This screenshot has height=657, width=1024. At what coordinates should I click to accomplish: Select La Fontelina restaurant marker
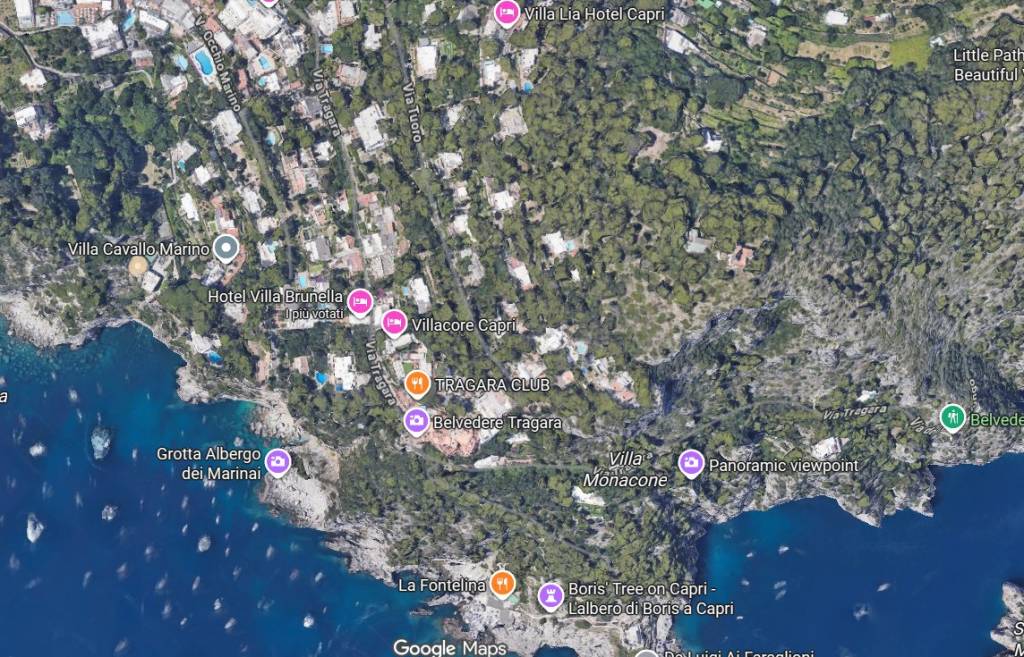[x=502, y=584]
